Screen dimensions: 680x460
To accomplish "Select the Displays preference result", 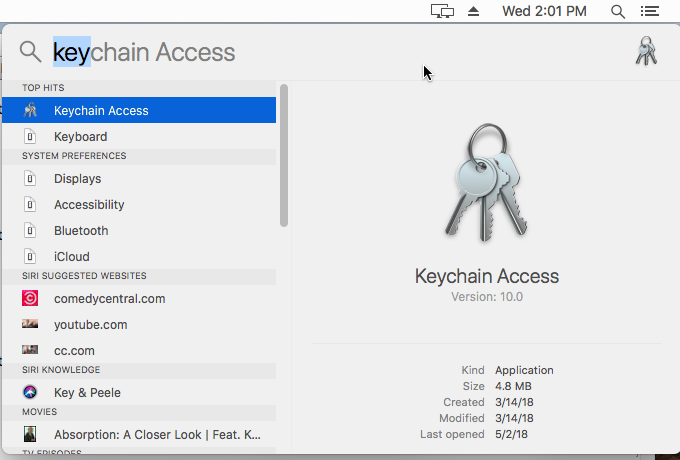I will 77,179.
